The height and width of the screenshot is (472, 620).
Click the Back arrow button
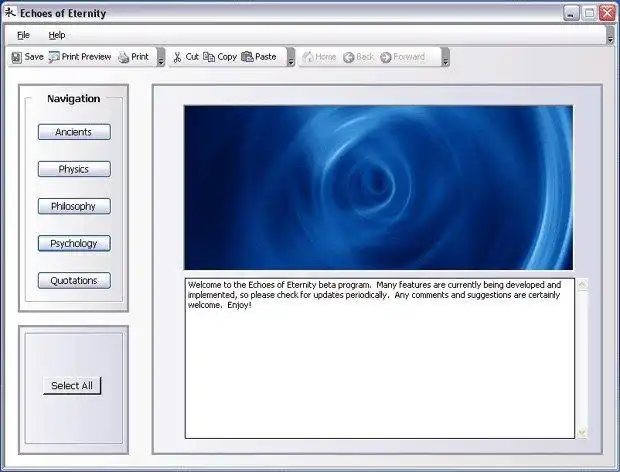tap(358, 57)
